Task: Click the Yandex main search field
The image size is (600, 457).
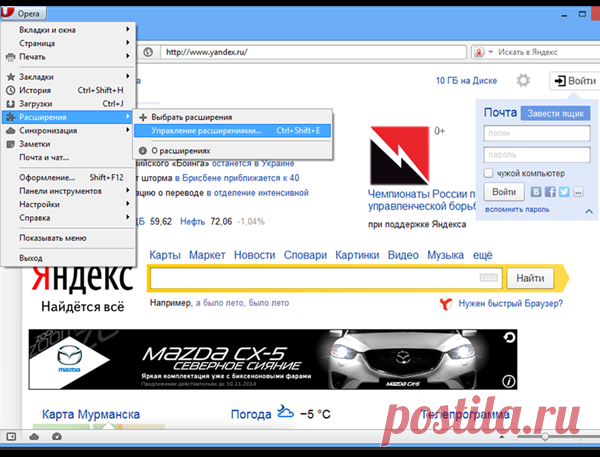Action: coord(326,278)
